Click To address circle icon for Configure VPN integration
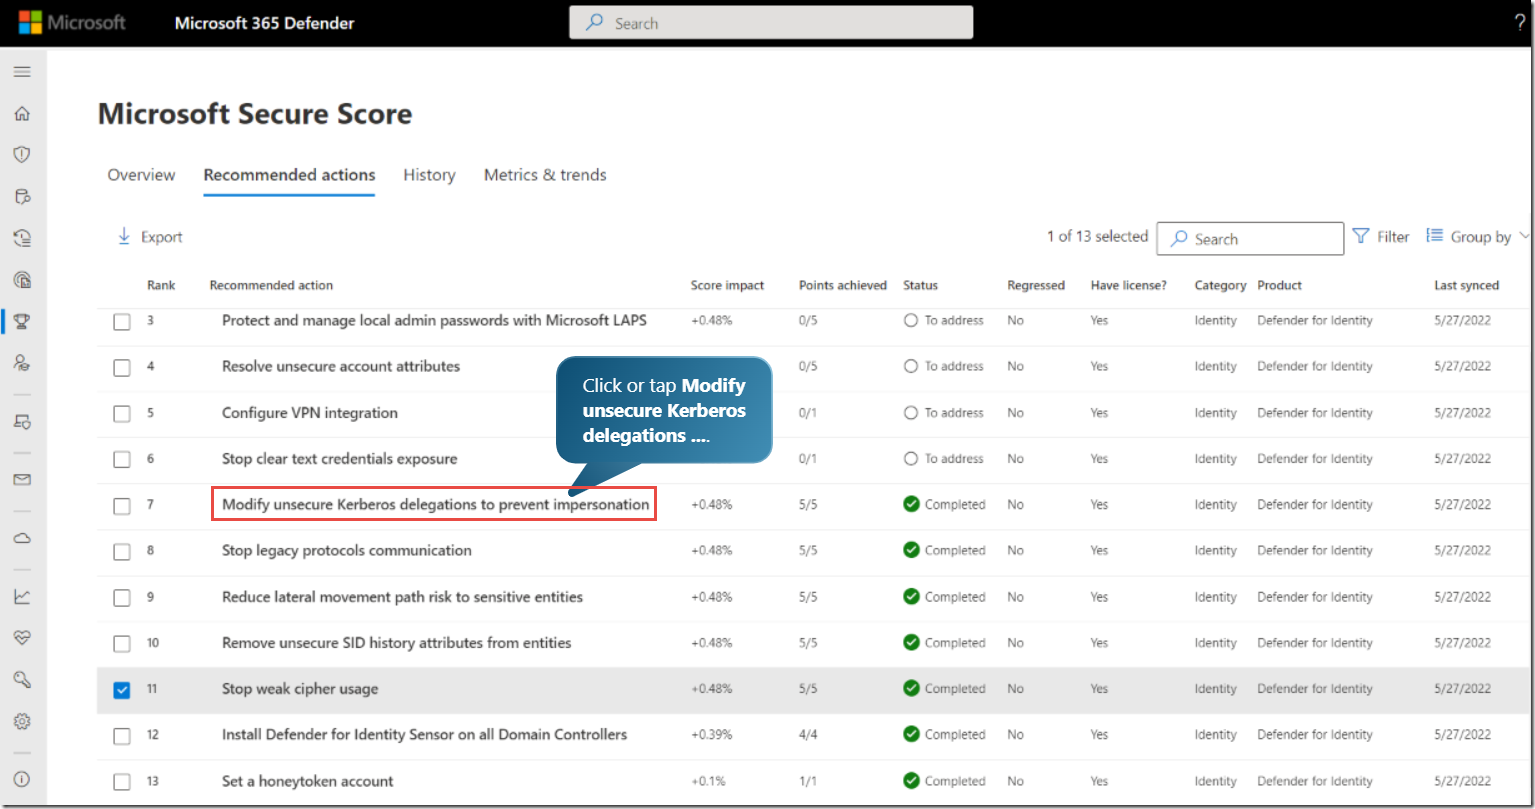 (911, 412)
